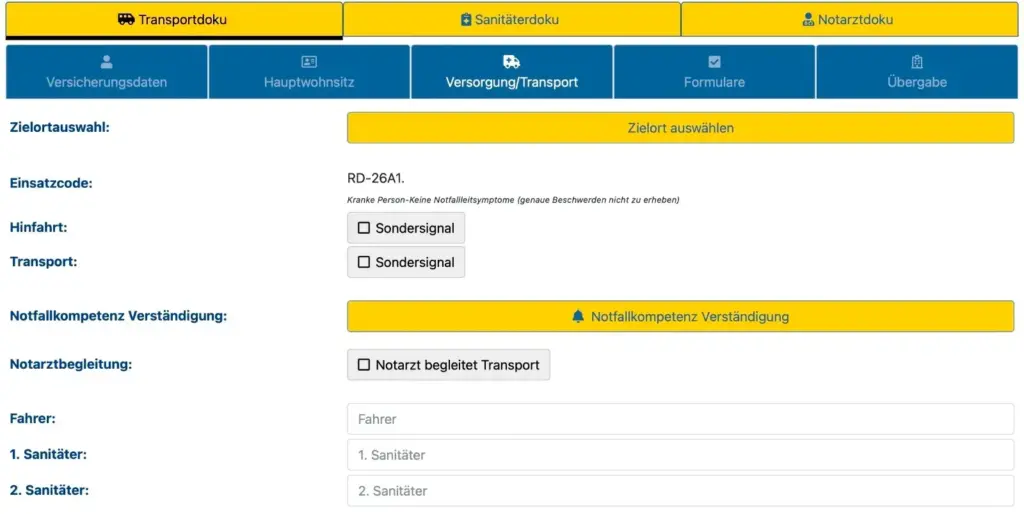Screen dimensions: 1024x514
Task: Switch to the Sanitäterdoku tab
Action: (x=511, y=20)
